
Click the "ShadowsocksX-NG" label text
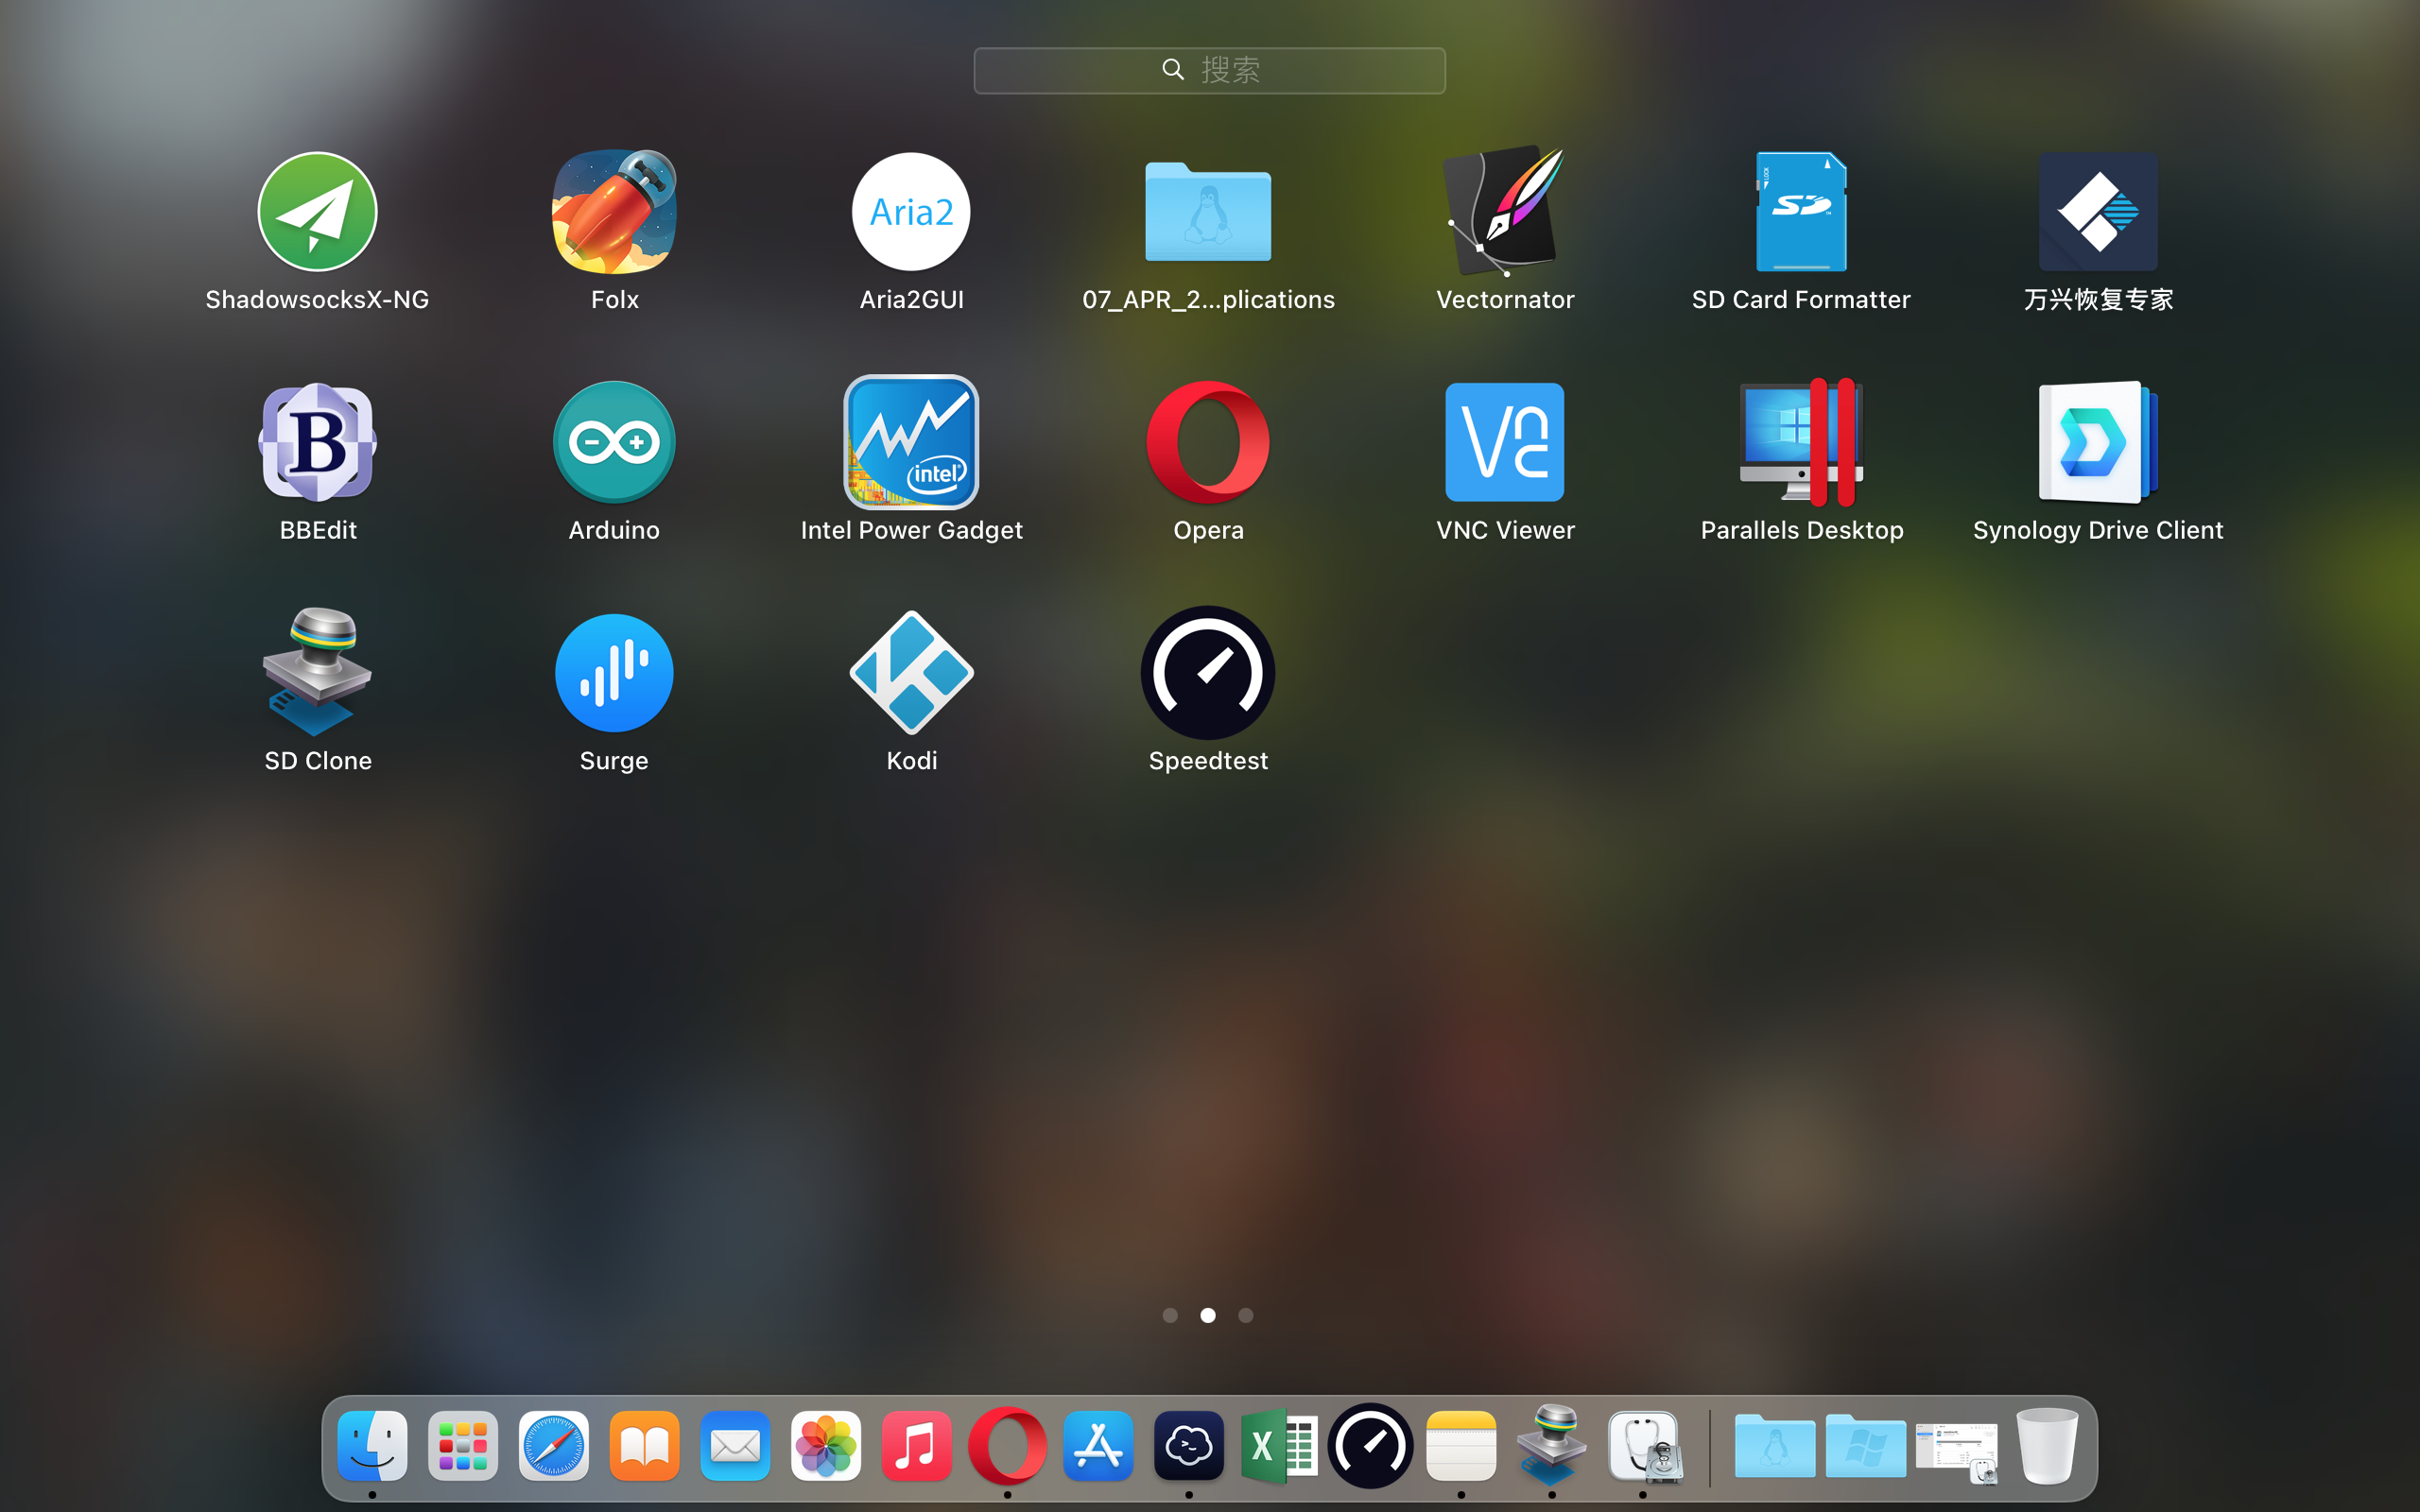tap(317, 299)
